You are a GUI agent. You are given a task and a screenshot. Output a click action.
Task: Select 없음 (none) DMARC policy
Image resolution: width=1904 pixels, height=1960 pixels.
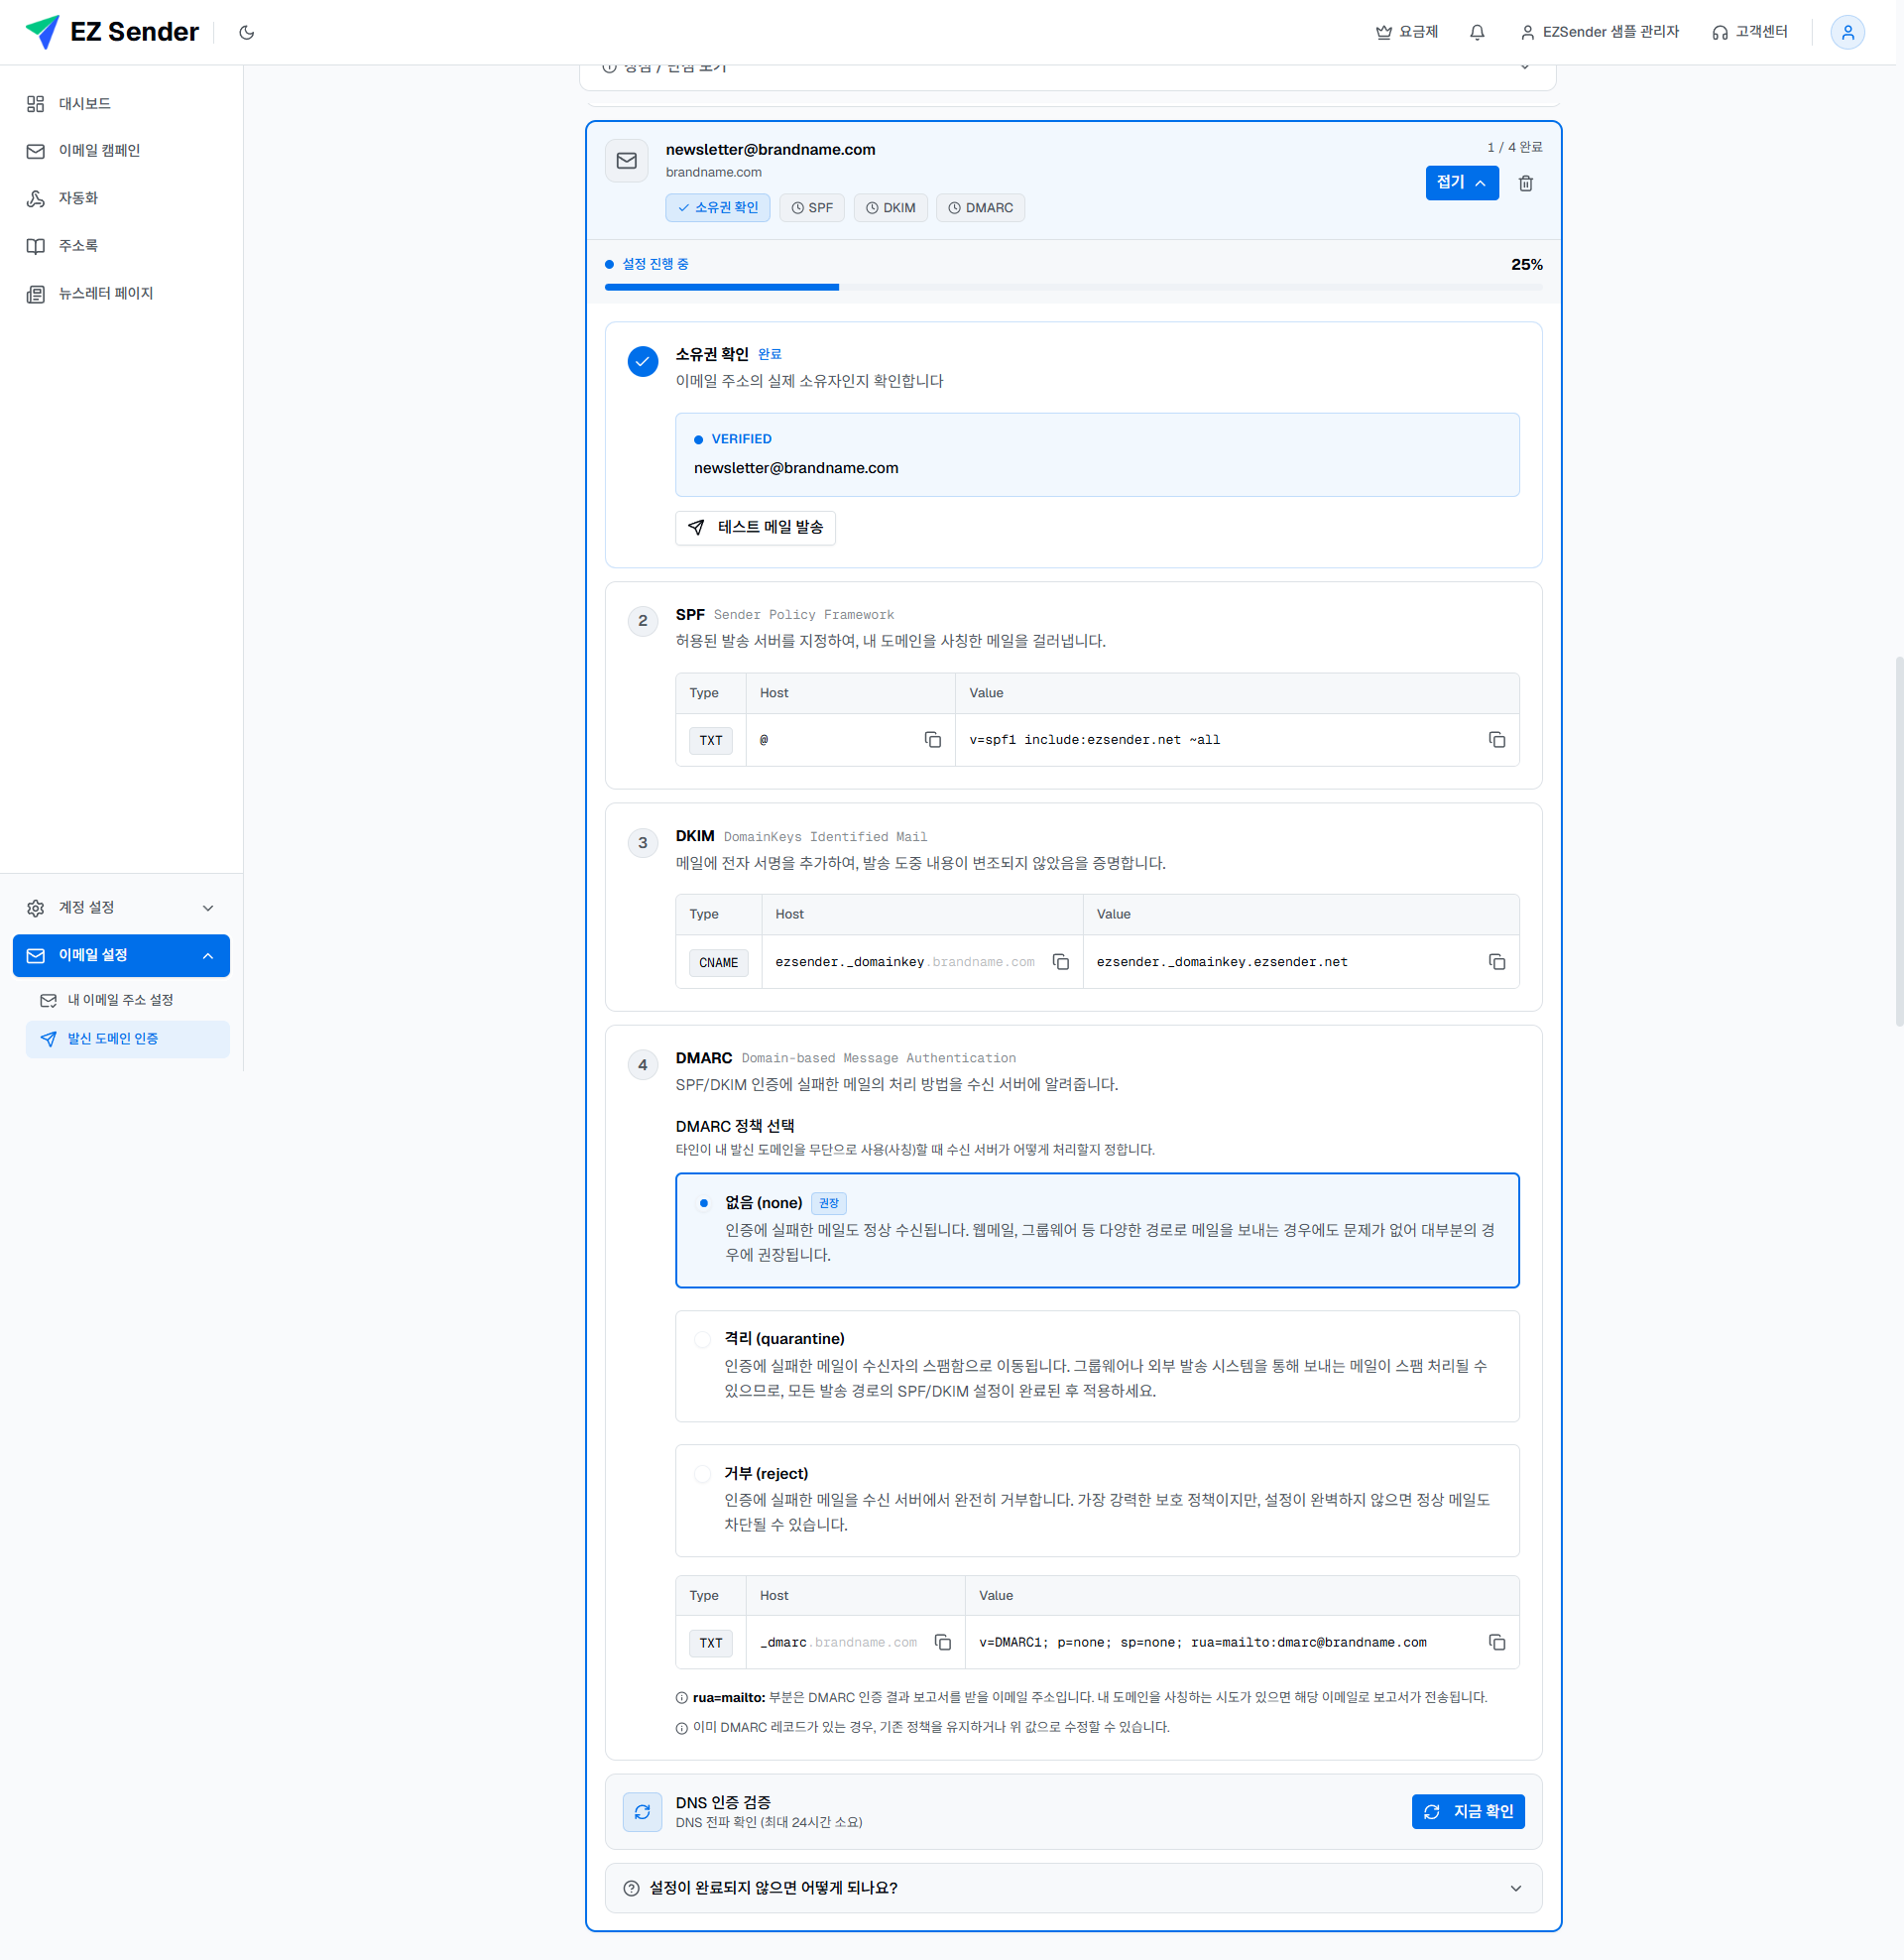pyautogui.click(x=1097, y=1230)
